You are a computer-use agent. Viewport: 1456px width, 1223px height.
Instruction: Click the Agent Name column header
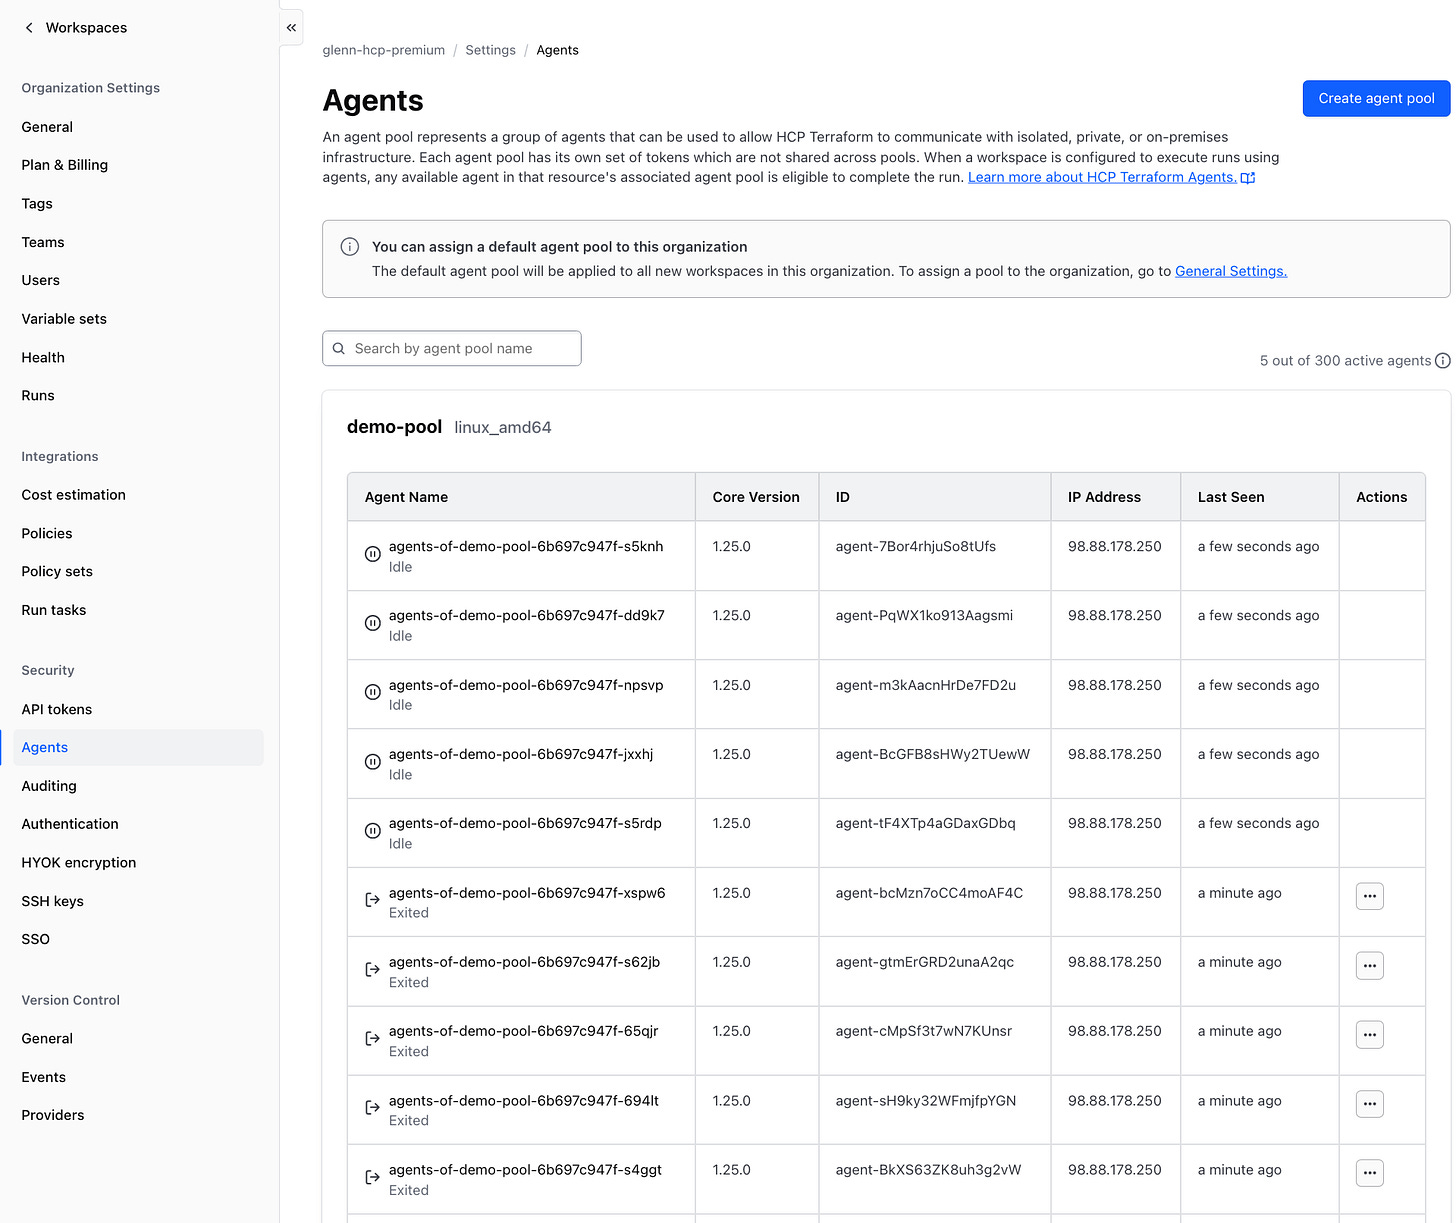[406, 496]
